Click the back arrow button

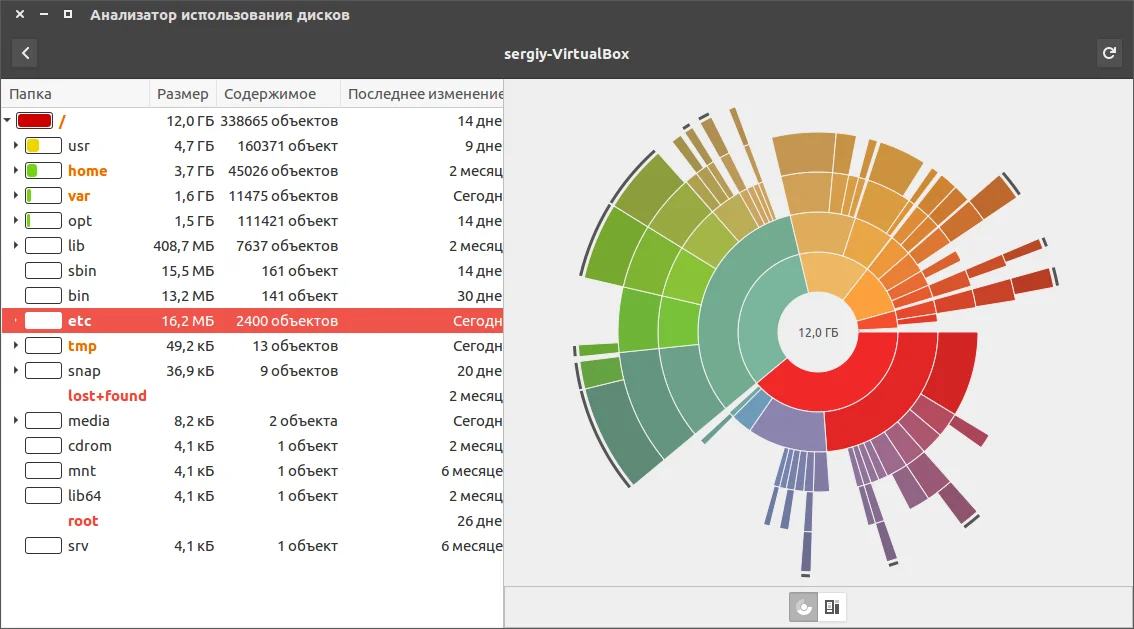tap(25, 53)
